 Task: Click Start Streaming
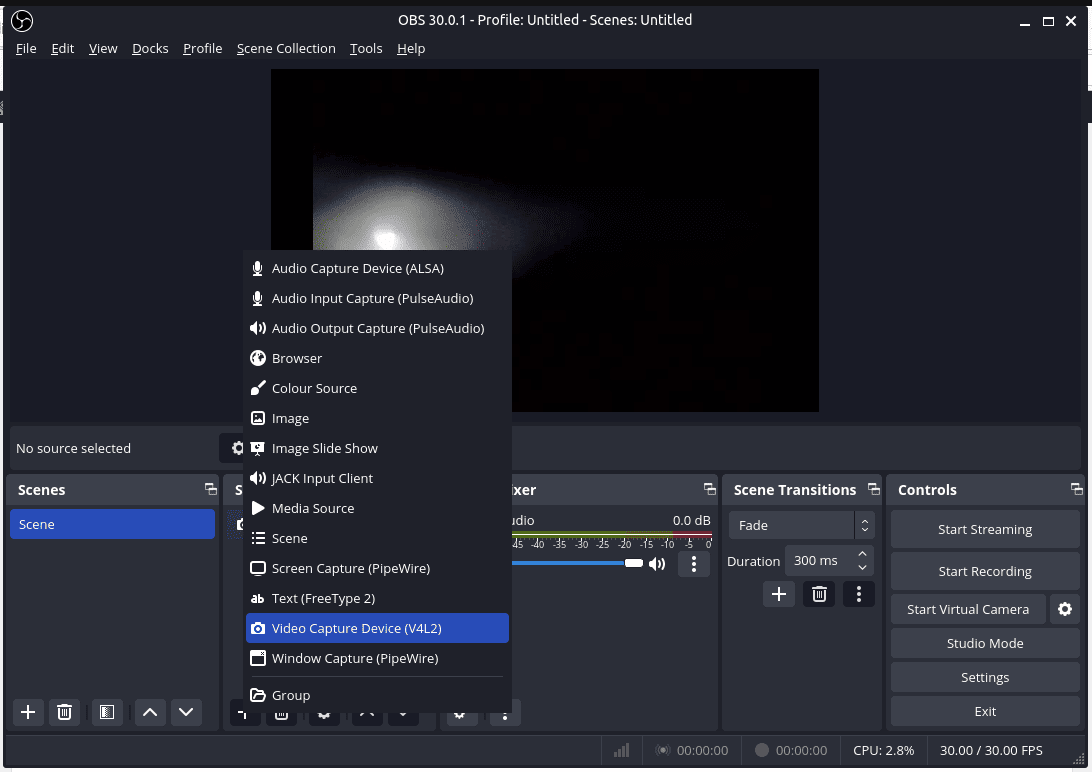pos(985,529)
